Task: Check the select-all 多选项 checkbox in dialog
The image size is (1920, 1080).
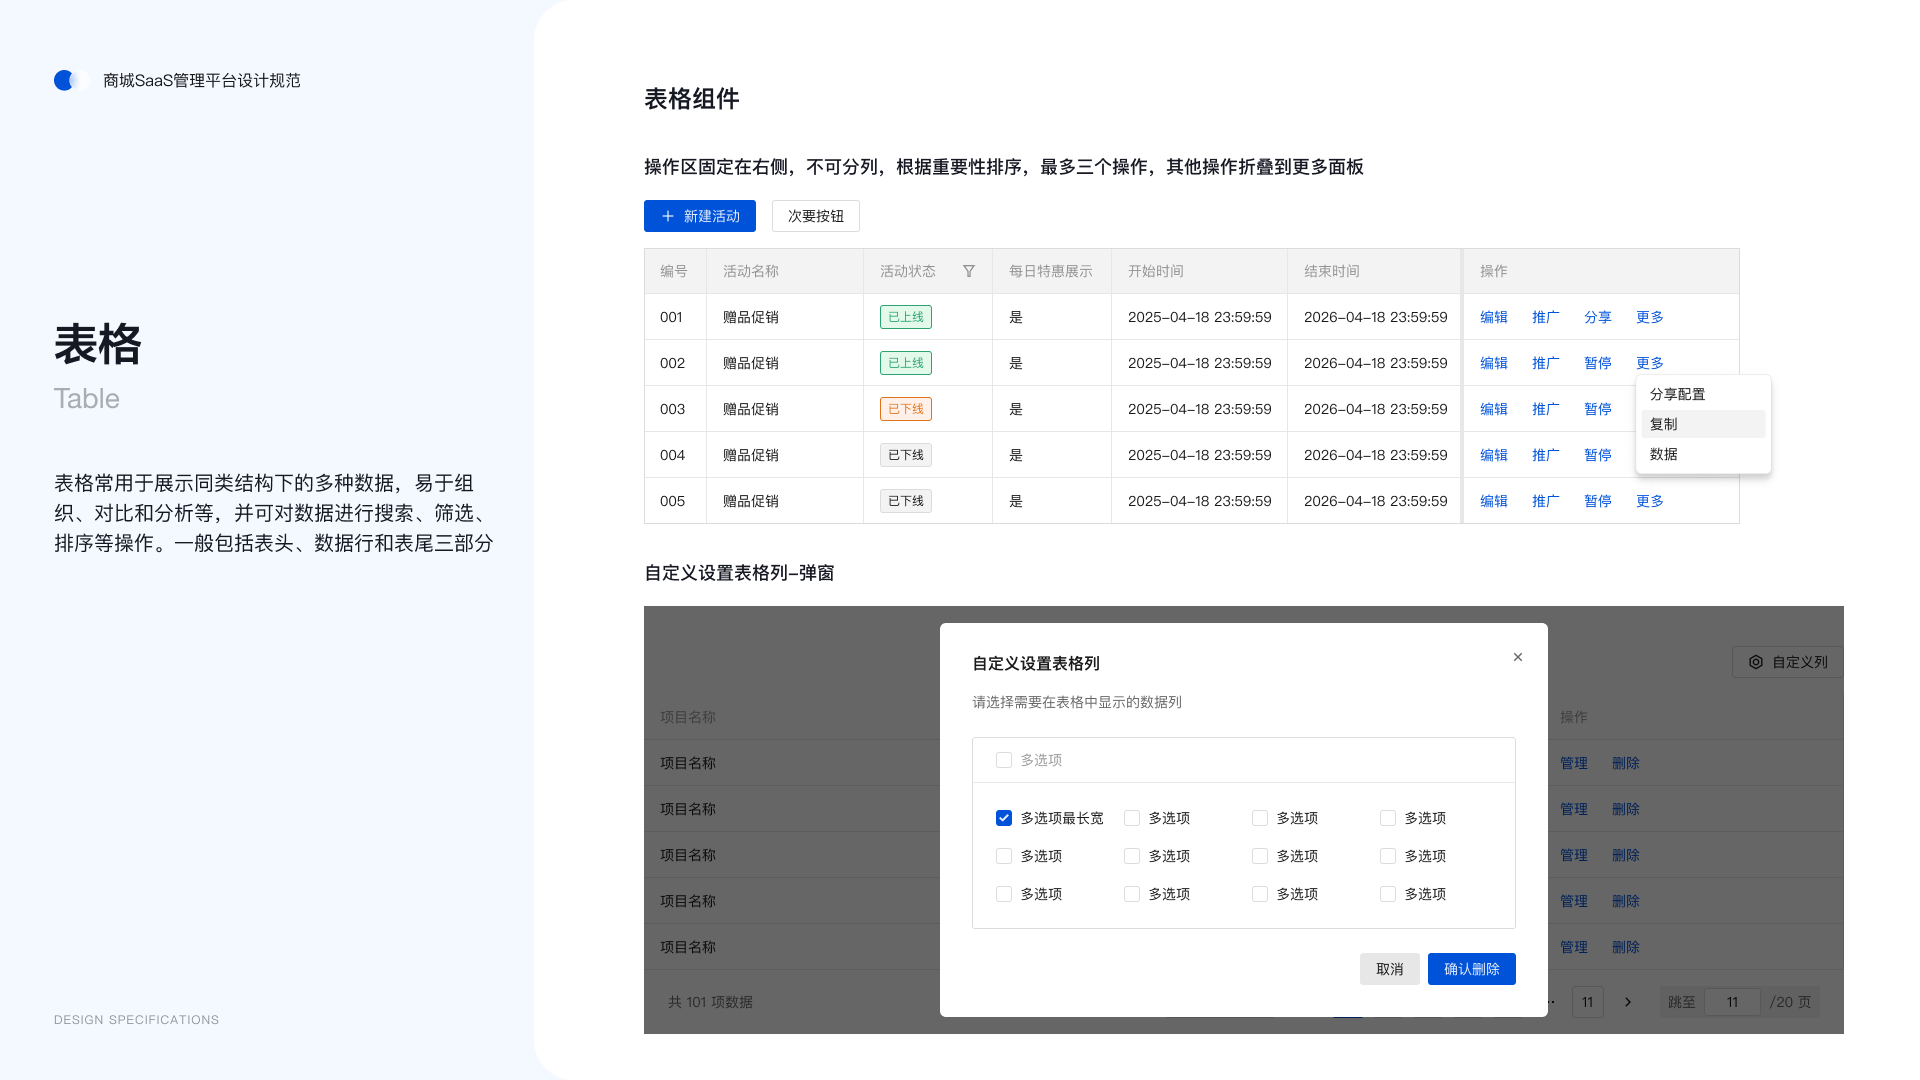Action: click(1004, 760)
